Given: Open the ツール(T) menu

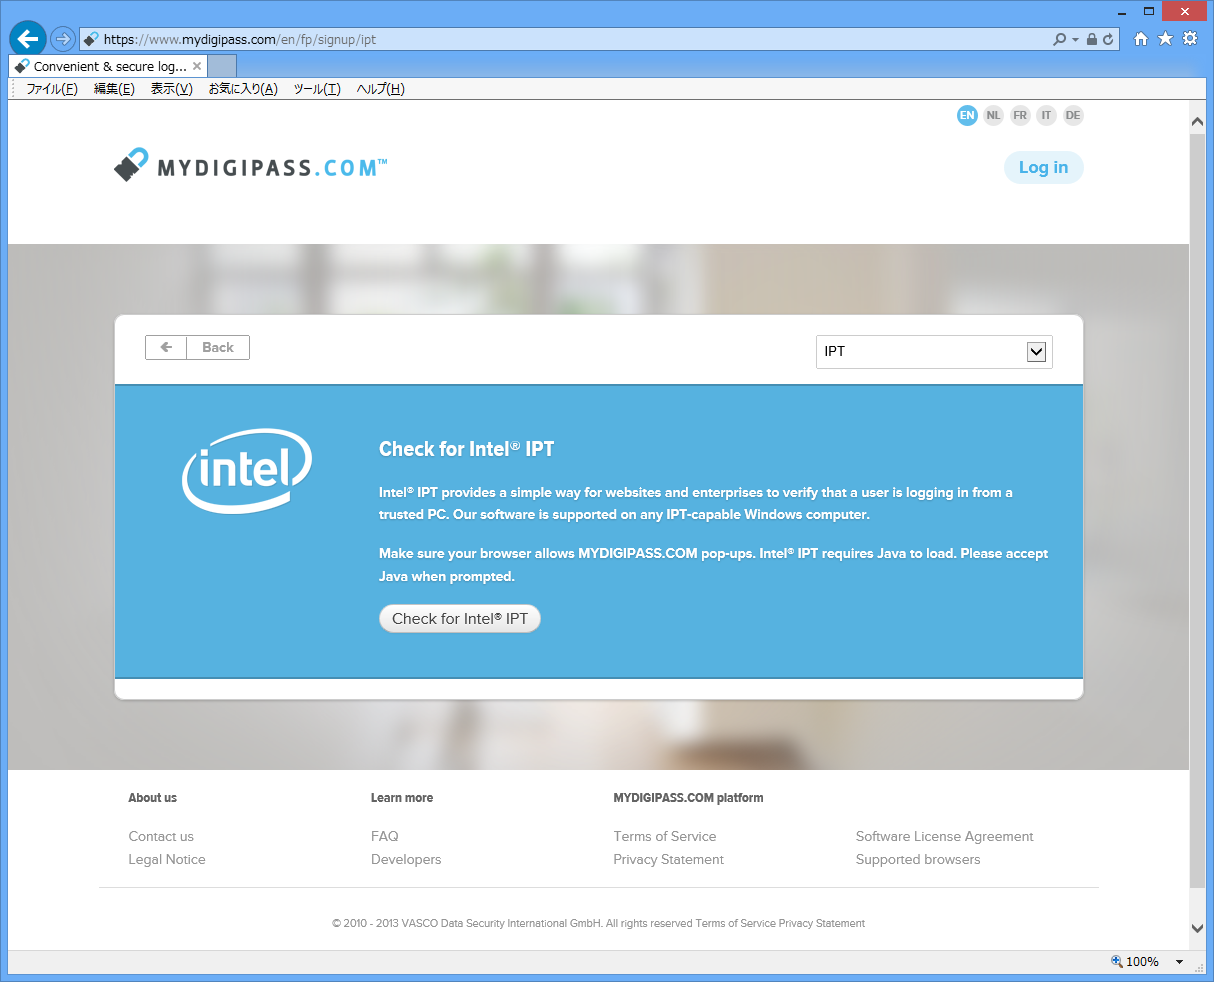Looking at the screenshot, I should point(317,89).
